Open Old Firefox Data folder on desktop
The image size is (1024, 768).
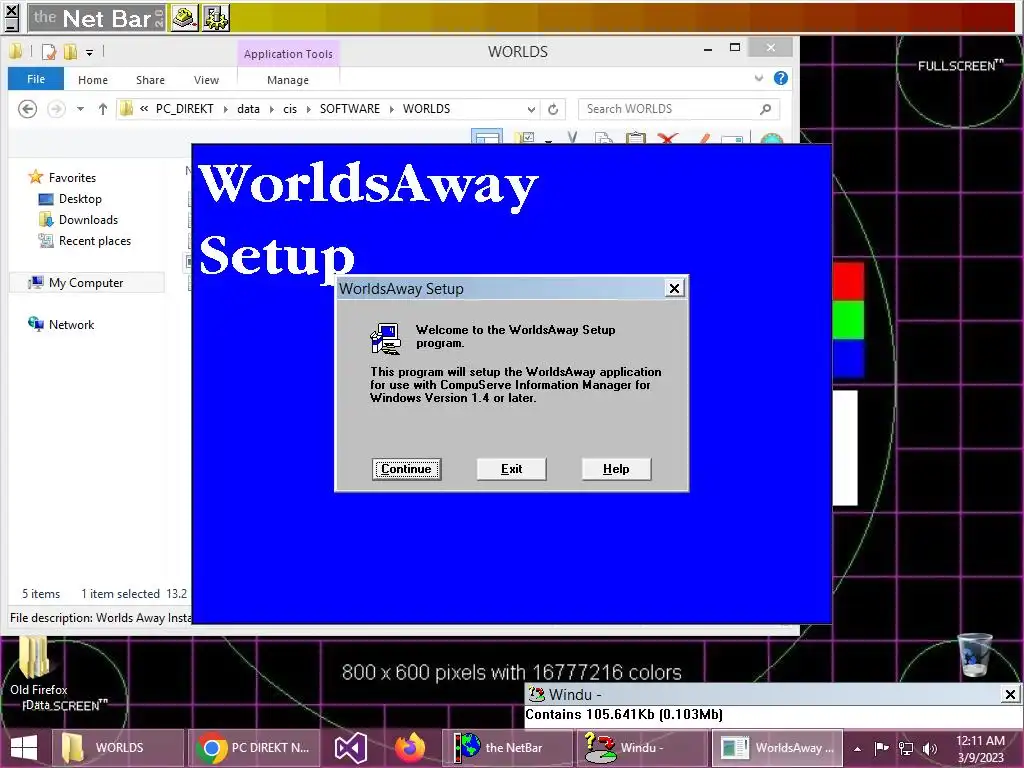point(38,673)
